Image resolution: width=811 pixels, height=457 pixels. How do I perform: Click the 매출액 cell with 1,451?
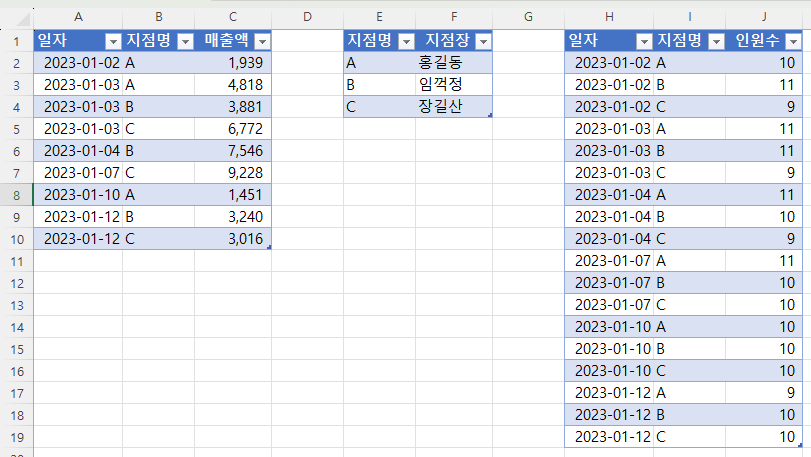[233, 195]
